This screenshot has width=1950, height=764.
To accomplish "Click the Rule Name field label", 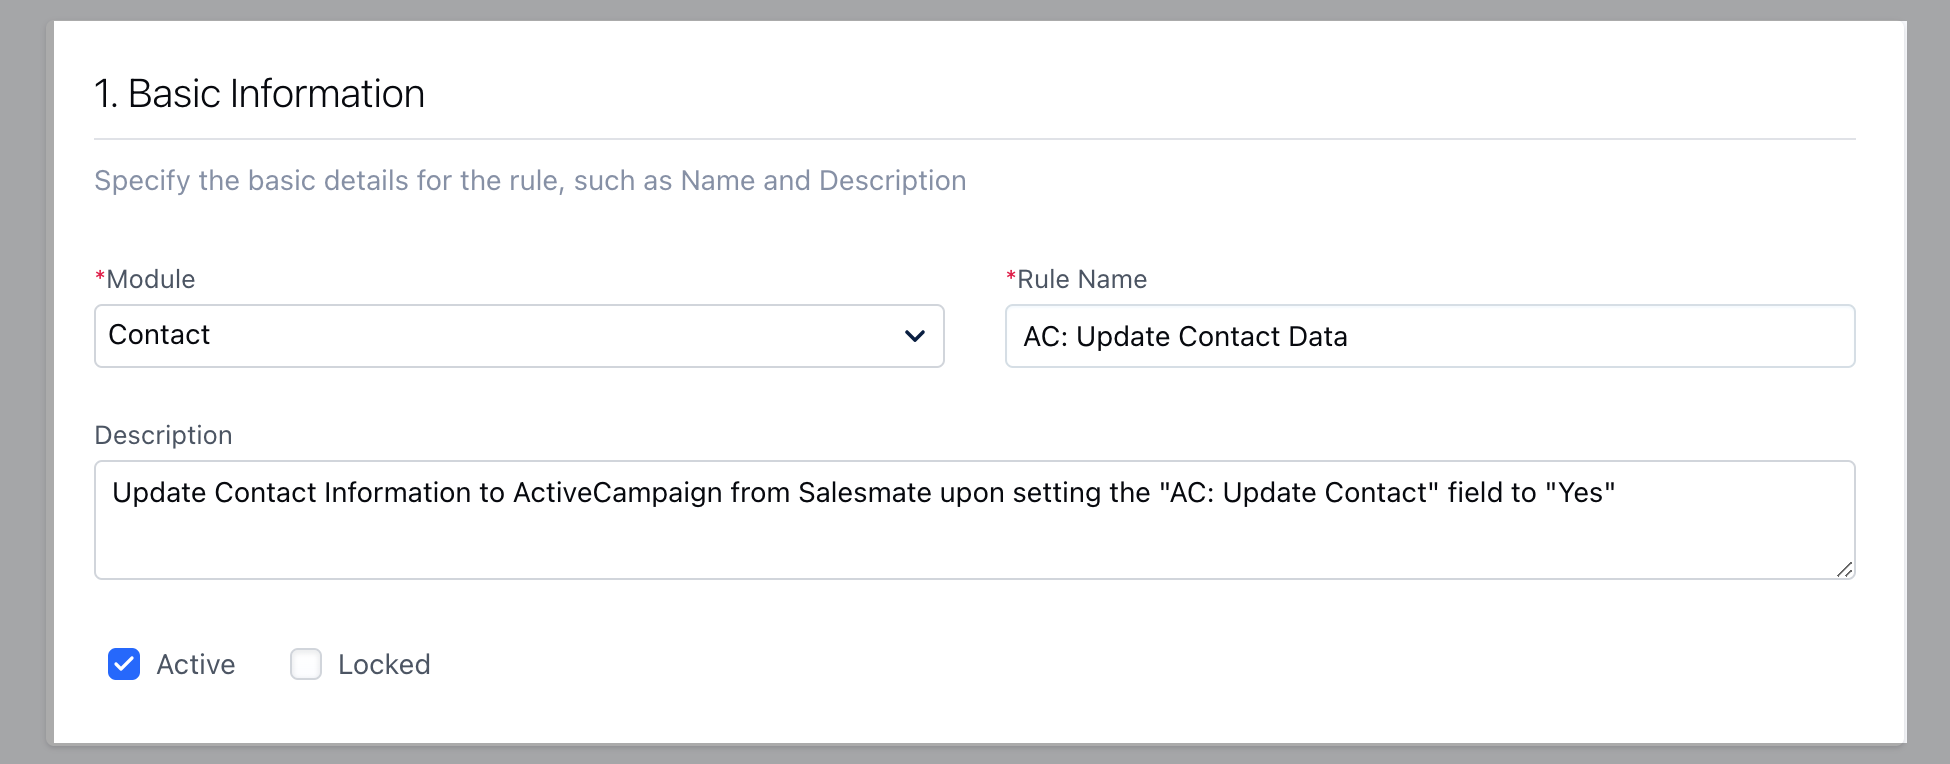I will tap(1077, 279).
